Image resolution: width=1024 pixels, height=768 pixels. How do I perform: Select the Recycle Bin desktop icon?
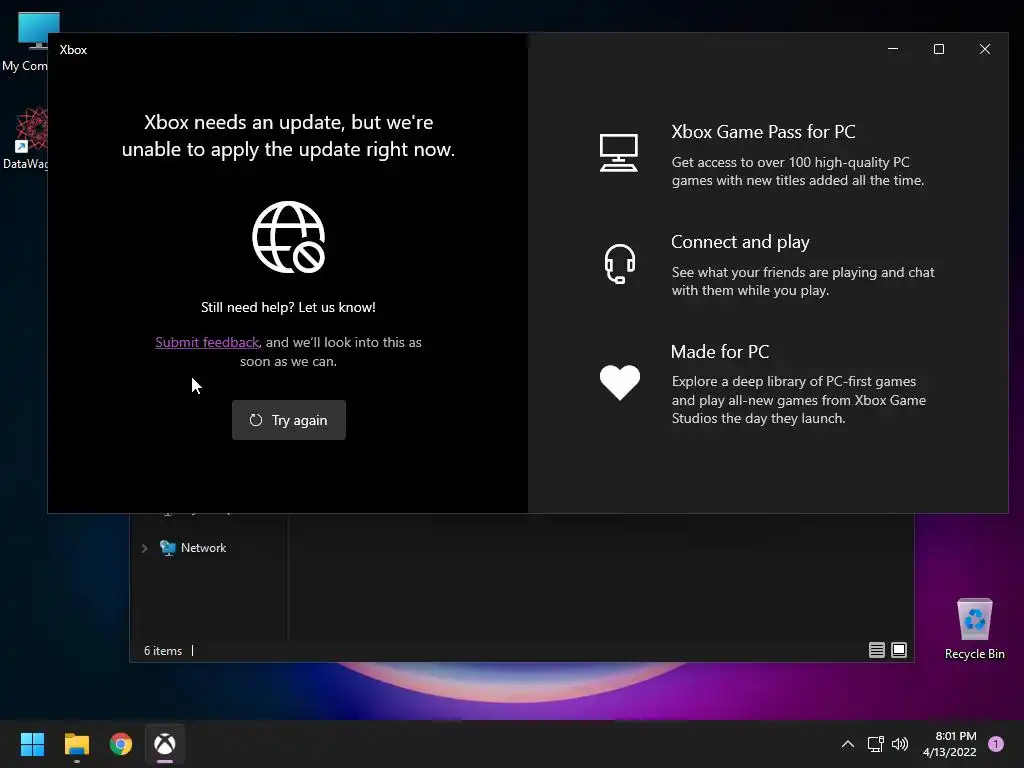click(x=974, y=629)
